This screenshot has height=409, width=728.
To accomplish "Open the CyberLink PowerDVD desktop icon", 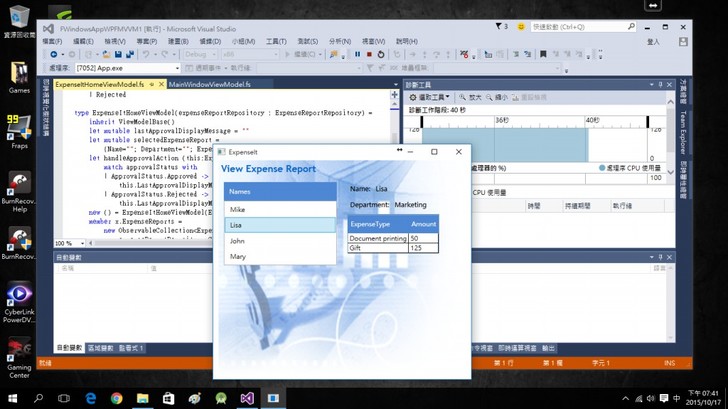I will pyautogui.click(x=19, y=300).
